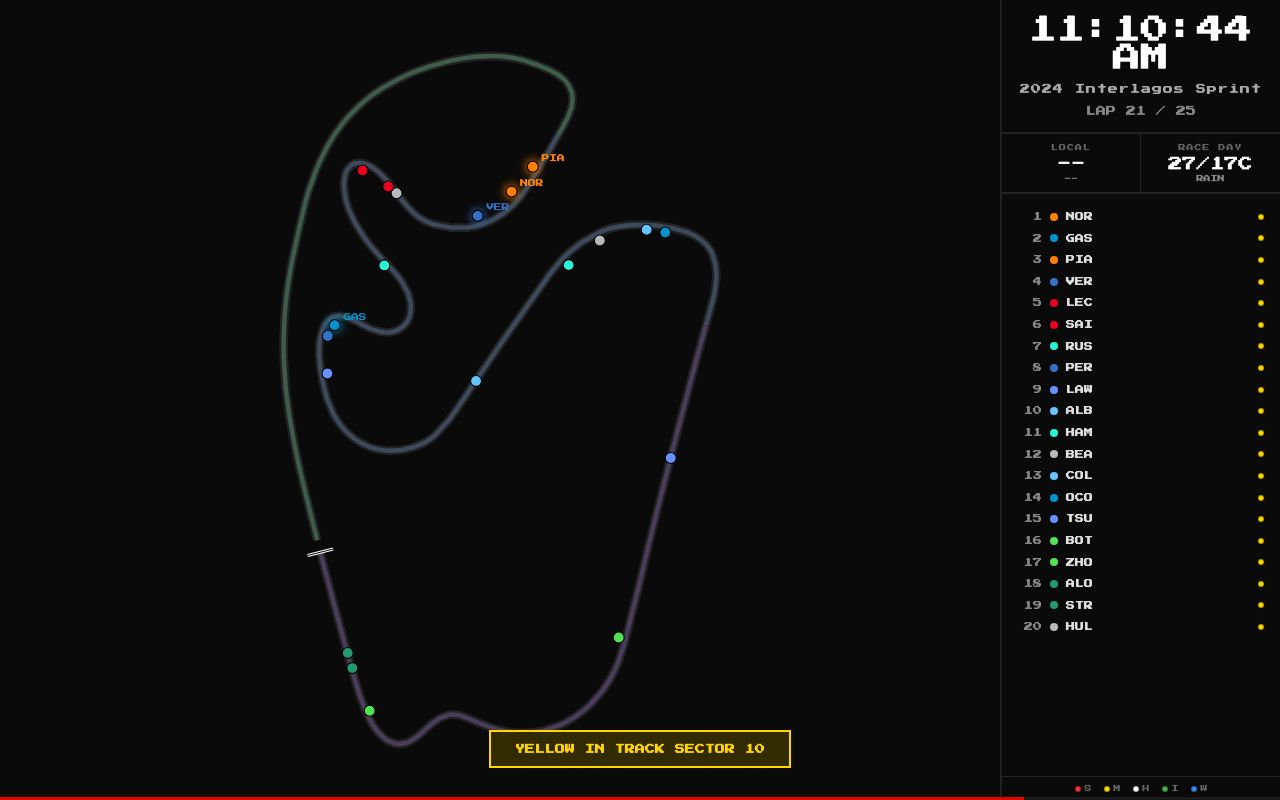The width and height of the screenshot is (1280, 800).
Task: Toggle the yellow status dot next to NOR
Action: coord(1260,217)
